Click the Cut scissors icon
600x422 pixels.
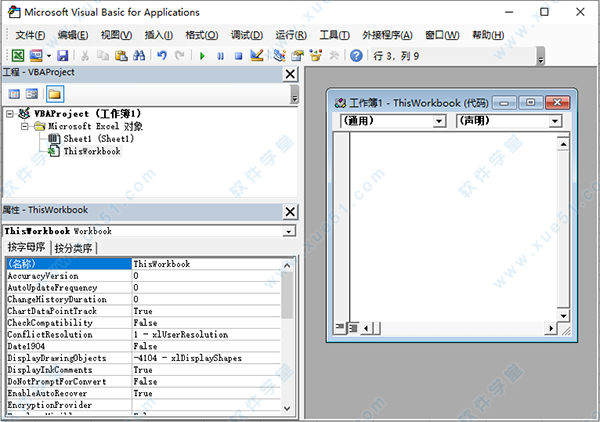pyautogui.click(x=85, y=56)
